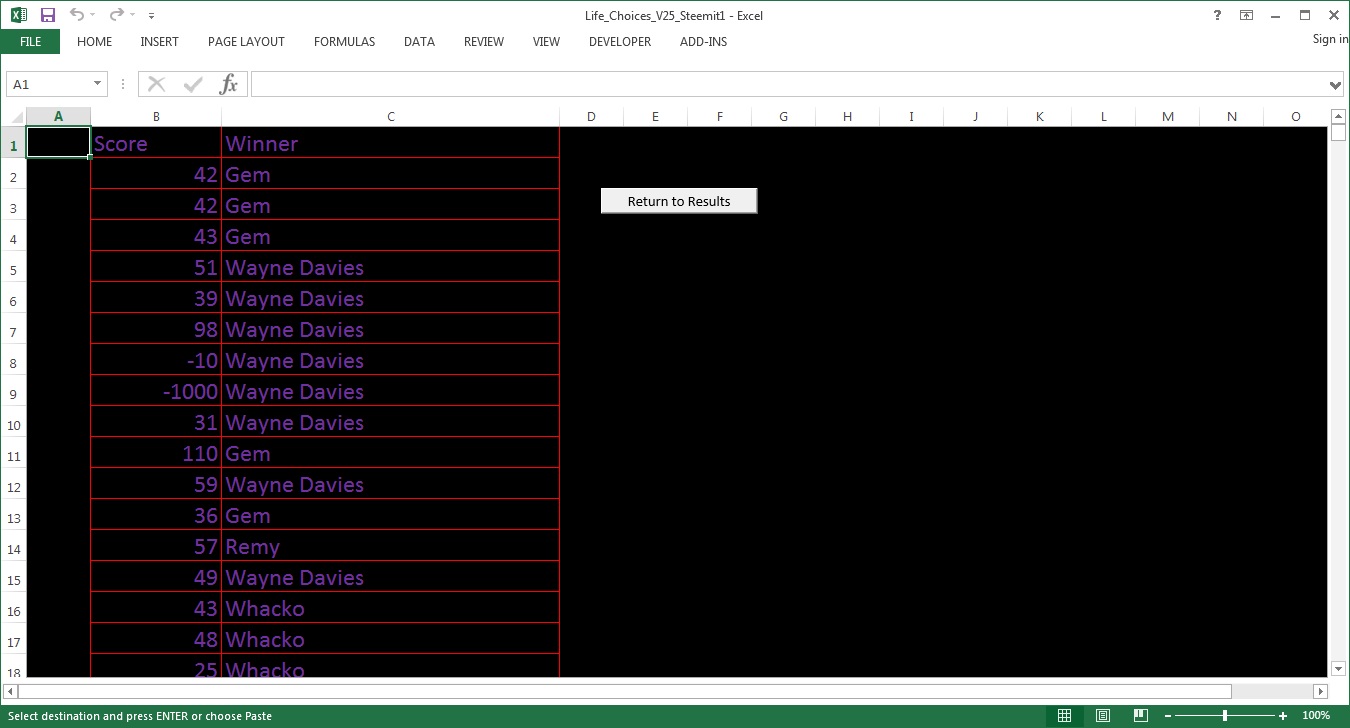Open Redo history dropdown arrow

(x=131, y=15)
